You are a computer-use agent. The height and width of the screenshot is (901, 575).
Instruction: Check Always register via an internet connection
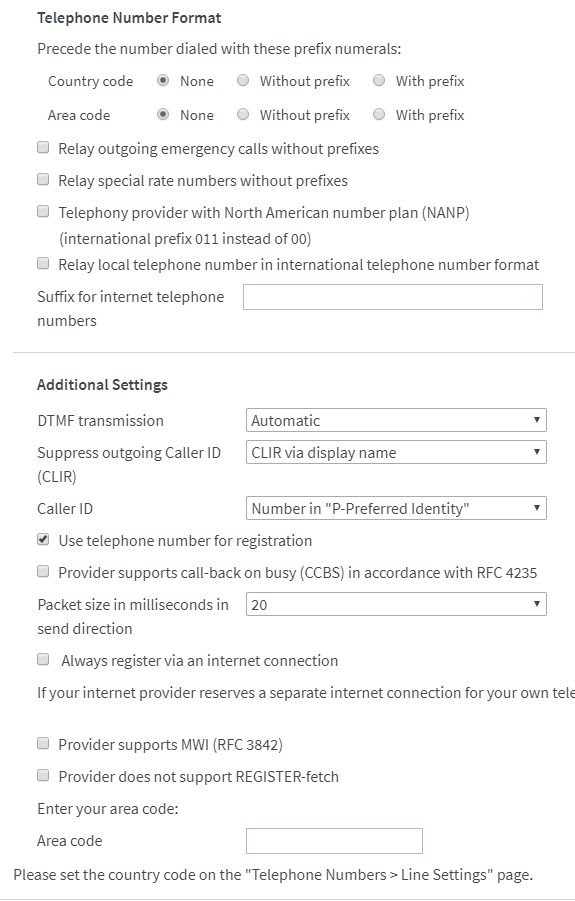[x=43, y=660]
